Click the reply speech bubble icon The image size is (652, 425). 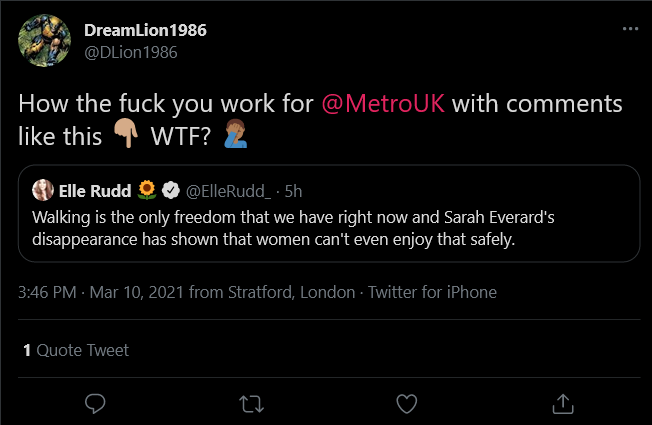click(95, 403)
